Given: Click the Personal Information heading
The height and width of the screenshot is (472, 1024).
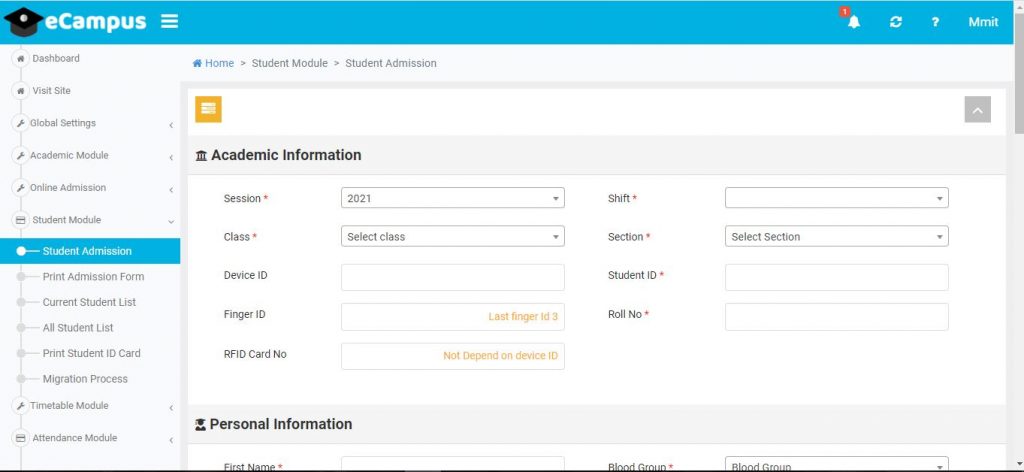Looking at the screenshot, I should click(x=281, y=424).
